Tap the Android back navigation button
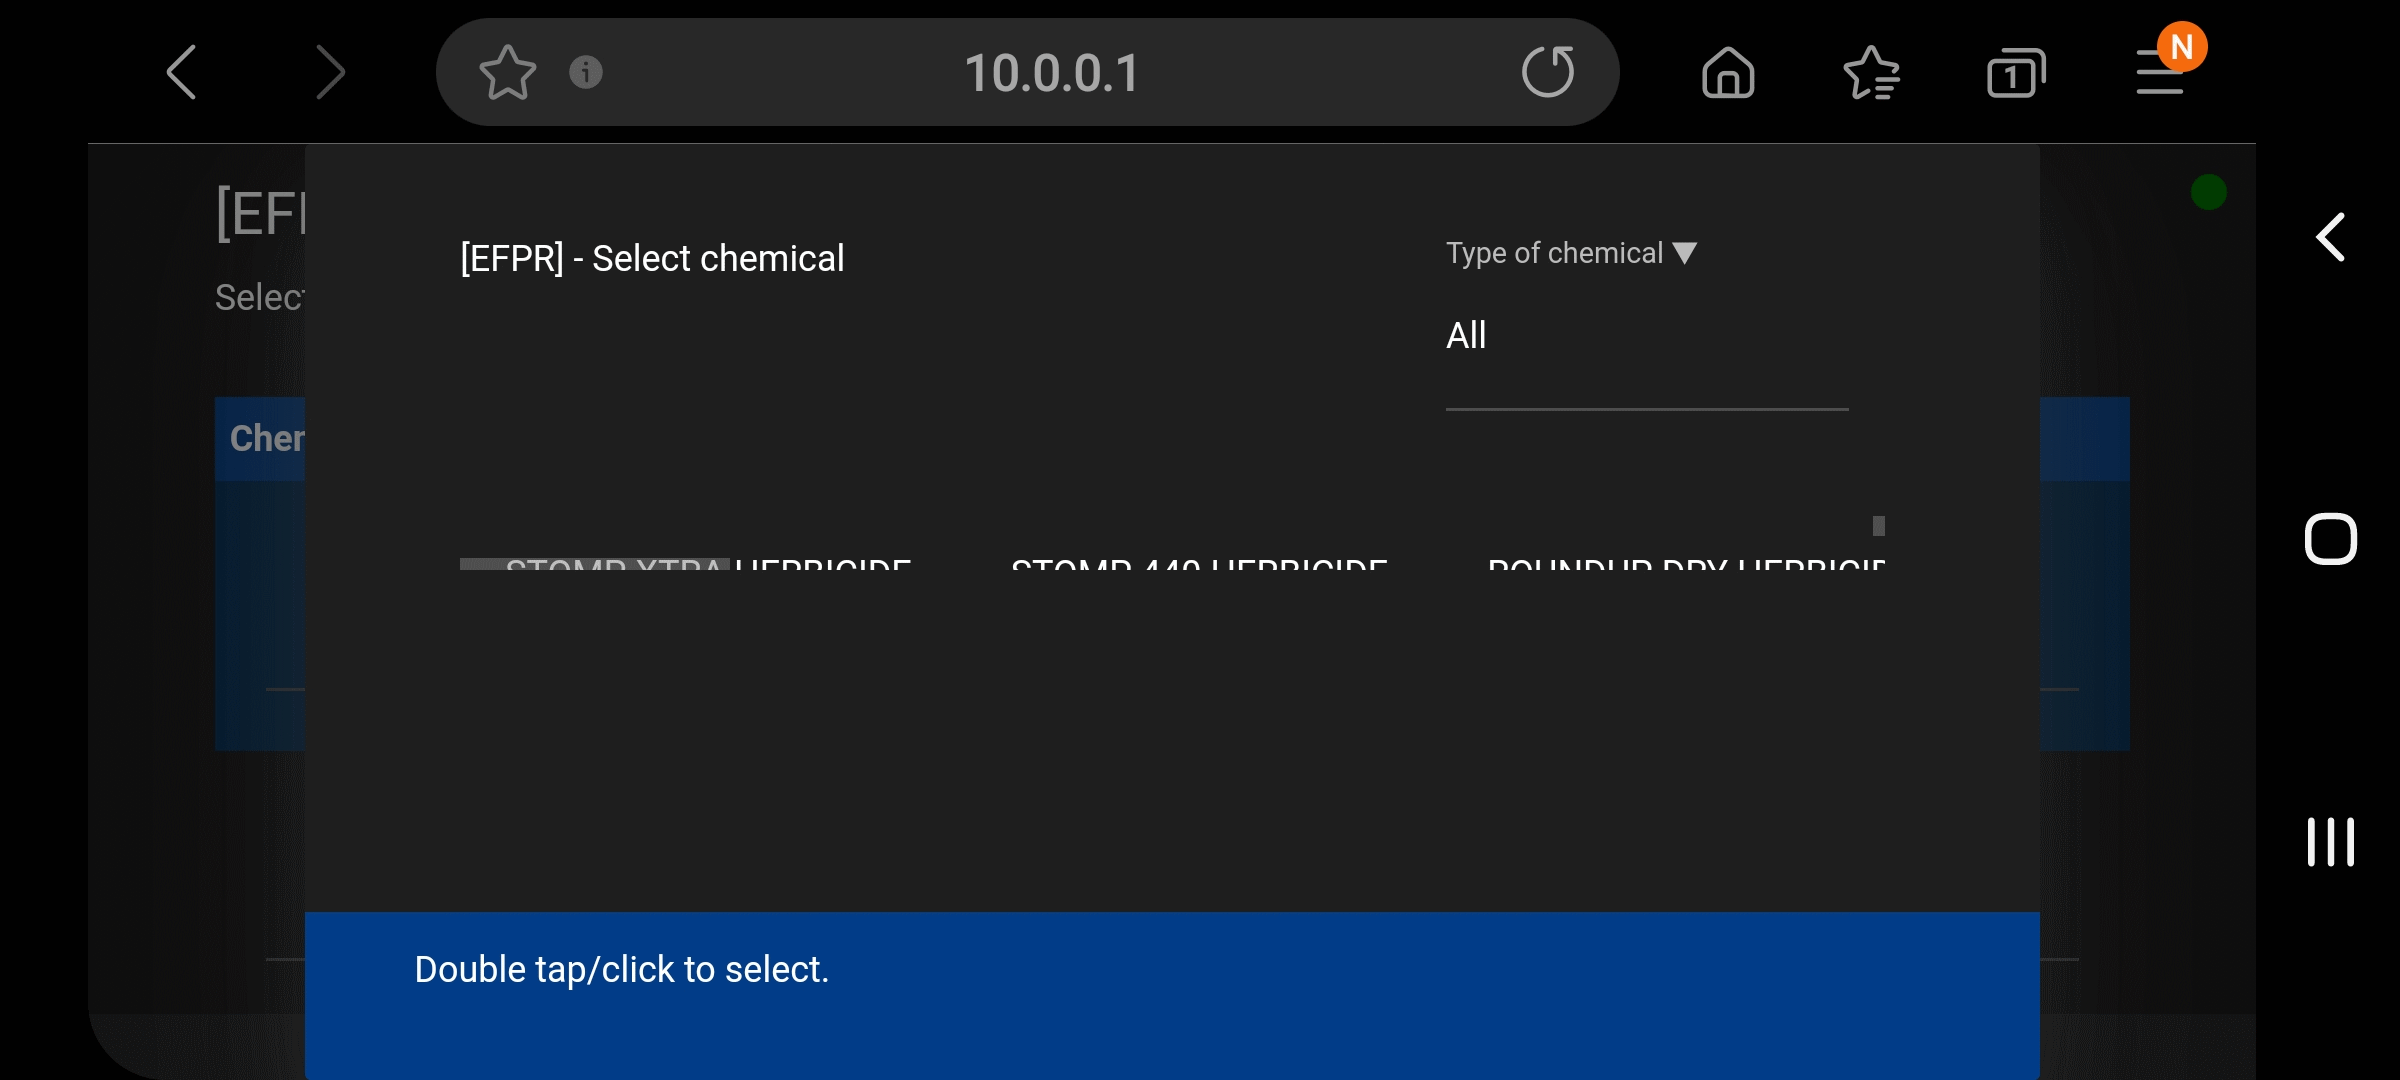This screenshot has width=2400, height=1080. pos(2331,238)
